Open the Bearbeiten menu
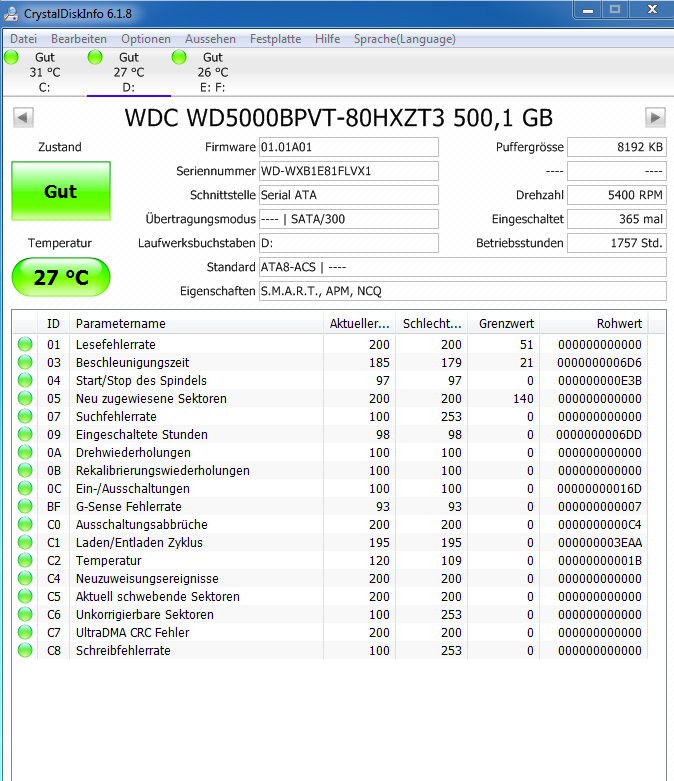Viewport: 674px width, 781px height. pos(79,39)
